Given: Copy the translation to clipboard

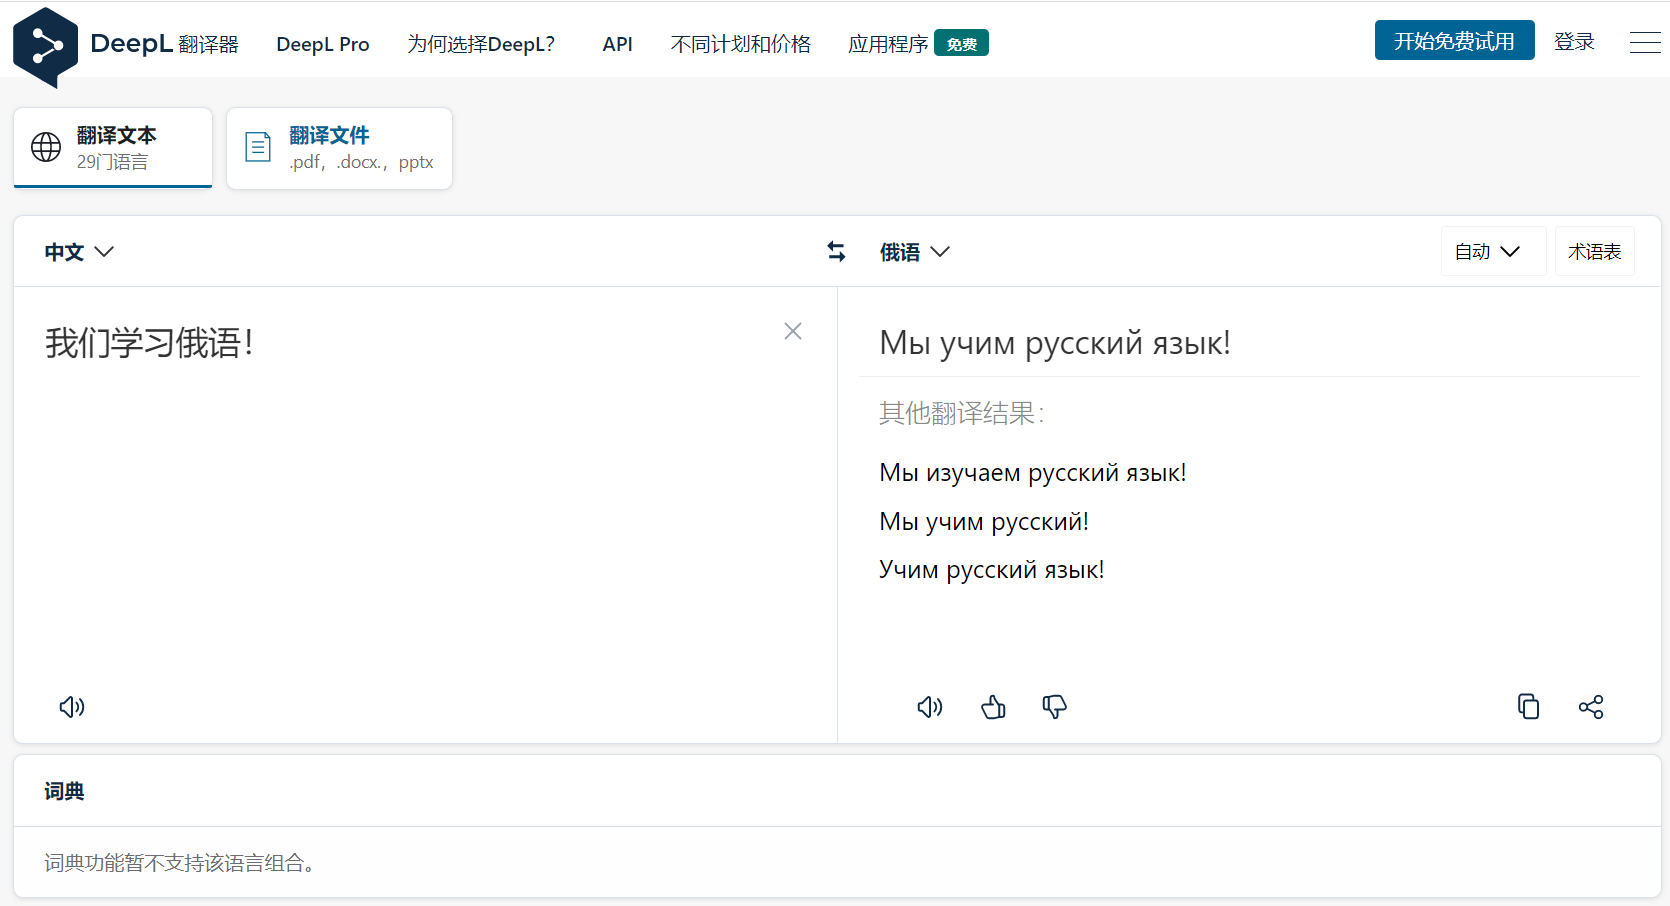Looking at the screenshot, I should tap(1528, 707).
